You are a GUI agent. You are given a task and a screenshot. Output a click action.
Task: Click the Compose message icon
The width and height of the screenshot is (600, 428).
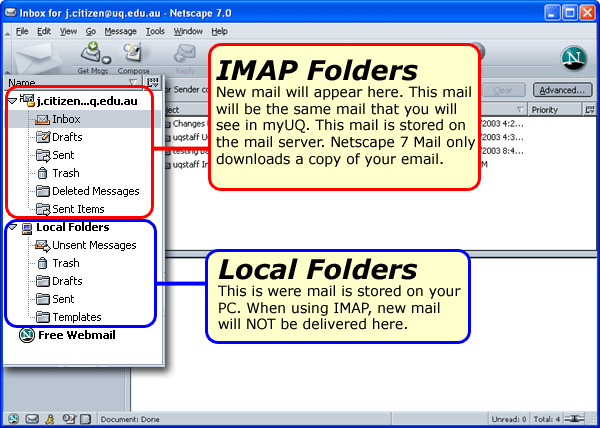tap(134, 54)
